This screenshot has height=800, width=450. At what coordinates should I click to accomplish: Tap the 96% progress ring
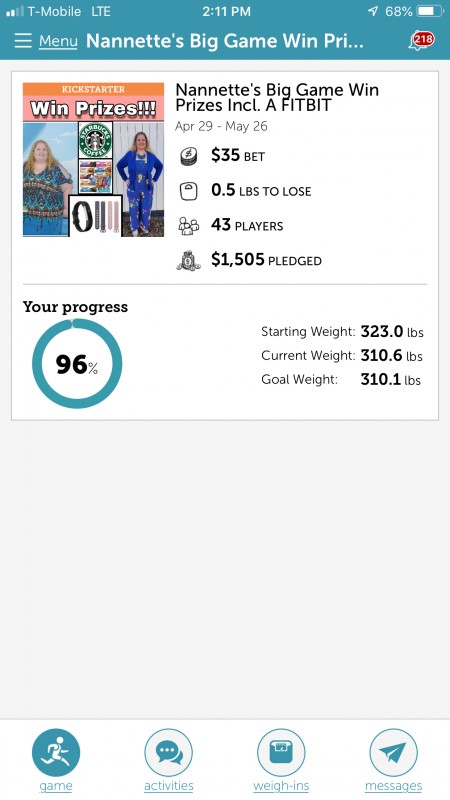coord(77,364)
